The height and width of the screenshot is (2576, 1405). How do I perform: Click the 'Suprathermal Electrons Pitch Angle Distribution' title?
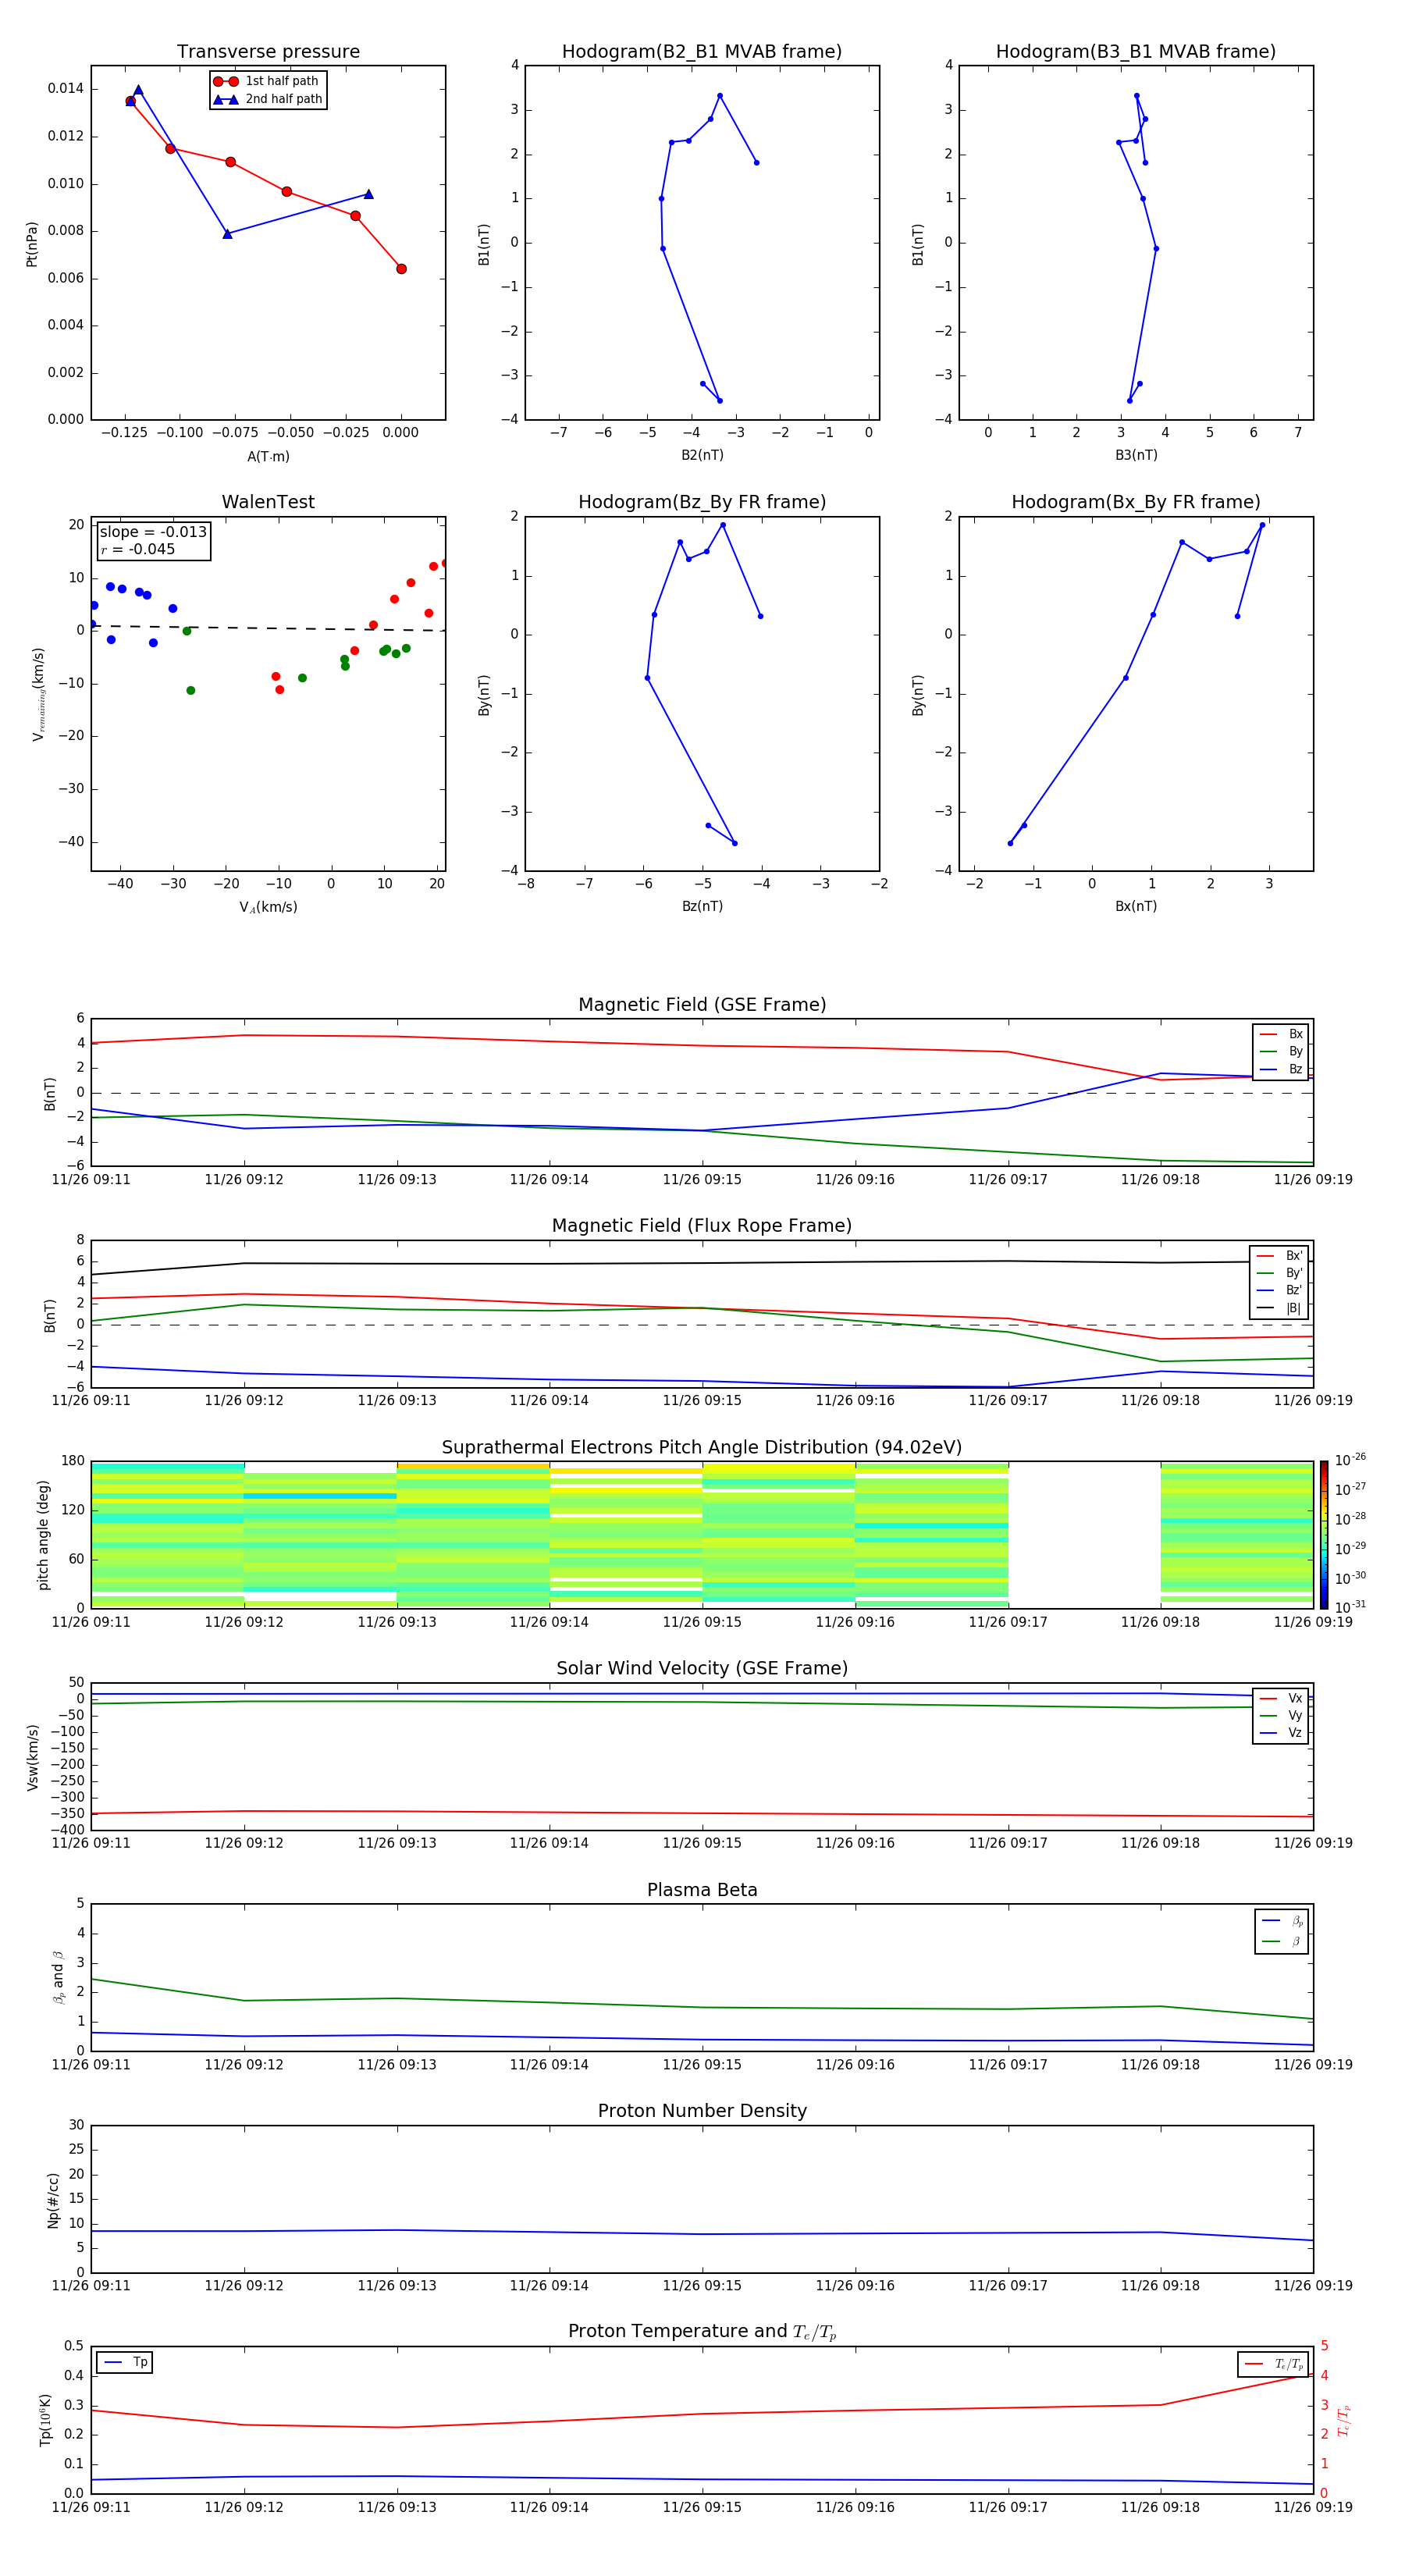coord(702,1448)
